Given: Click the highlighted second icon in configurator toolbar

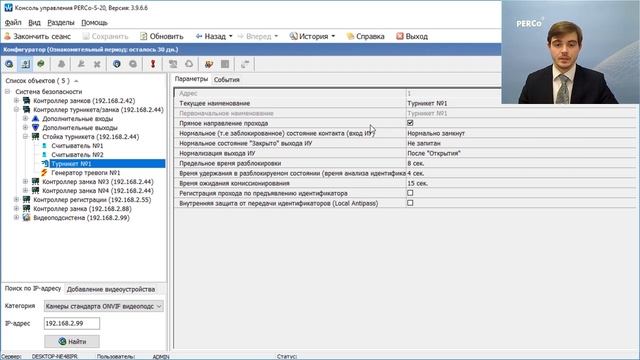Looking at the screenshot, I should 25,64.
